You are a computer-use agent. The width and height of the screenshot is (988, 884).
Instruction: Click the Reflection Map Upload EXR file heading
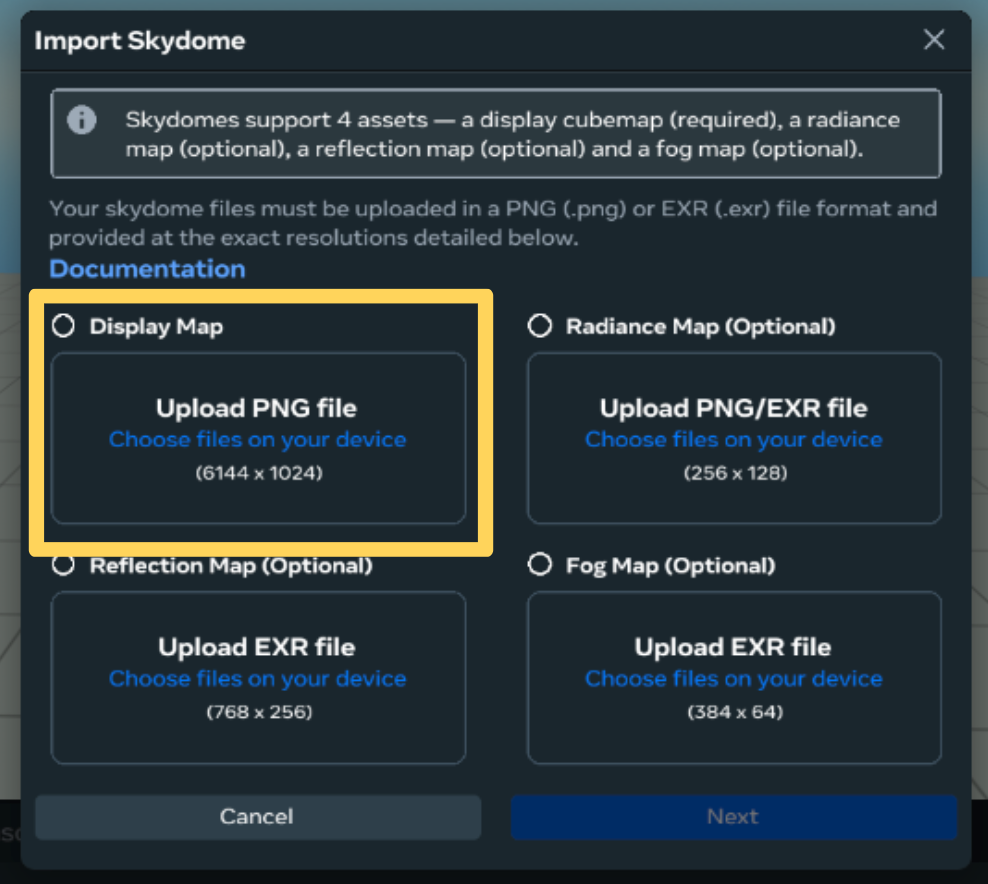click(257, 647)
